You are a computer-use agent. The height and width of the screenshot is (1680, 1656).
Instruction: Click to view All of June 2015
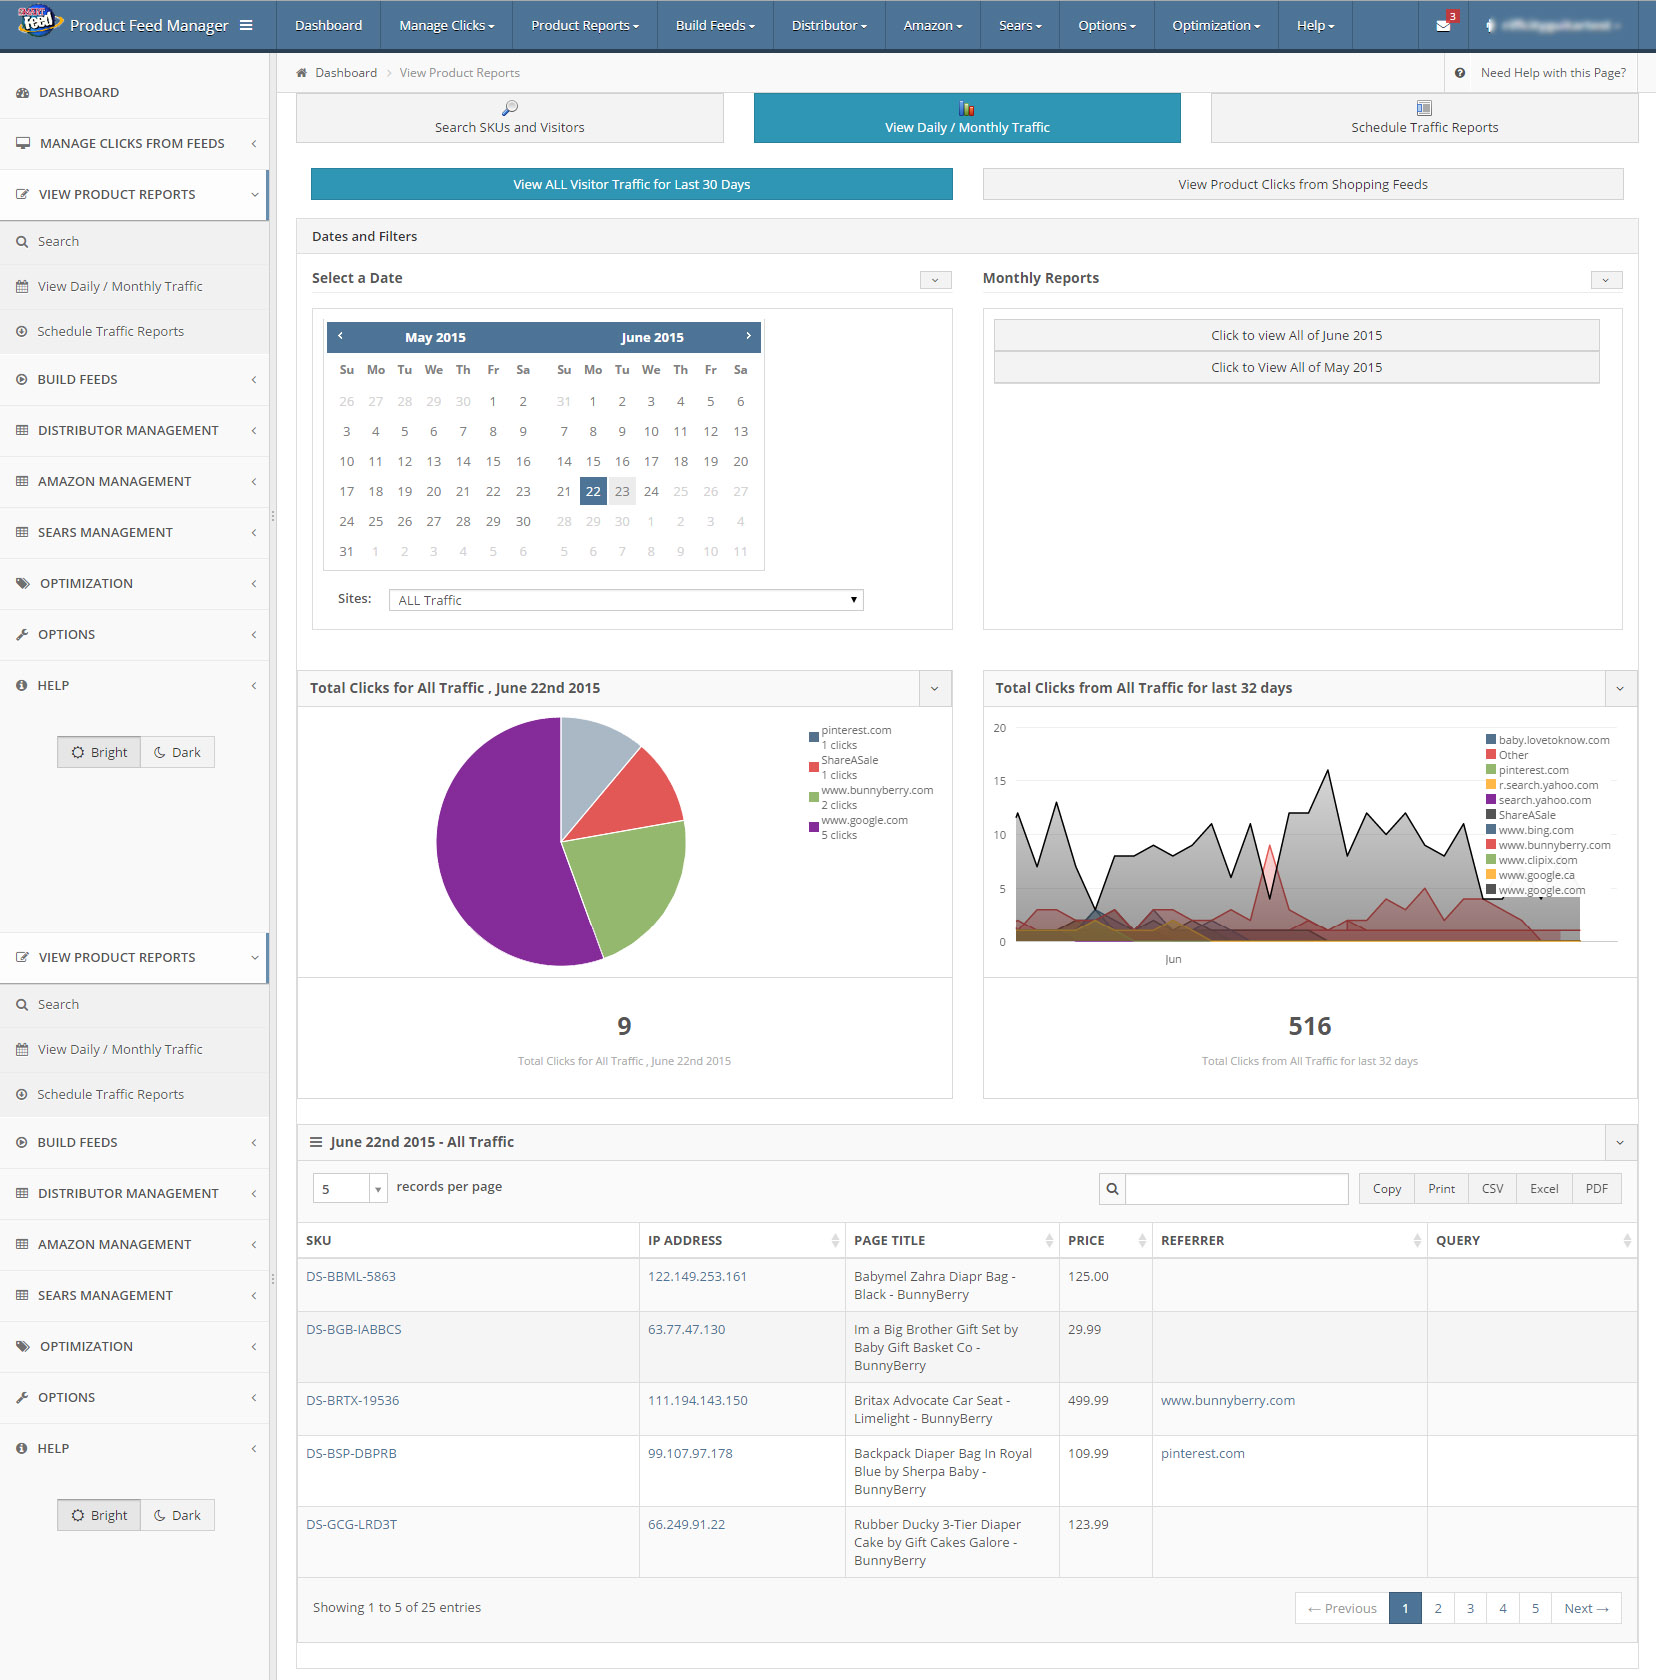[x=1296, y=335]
